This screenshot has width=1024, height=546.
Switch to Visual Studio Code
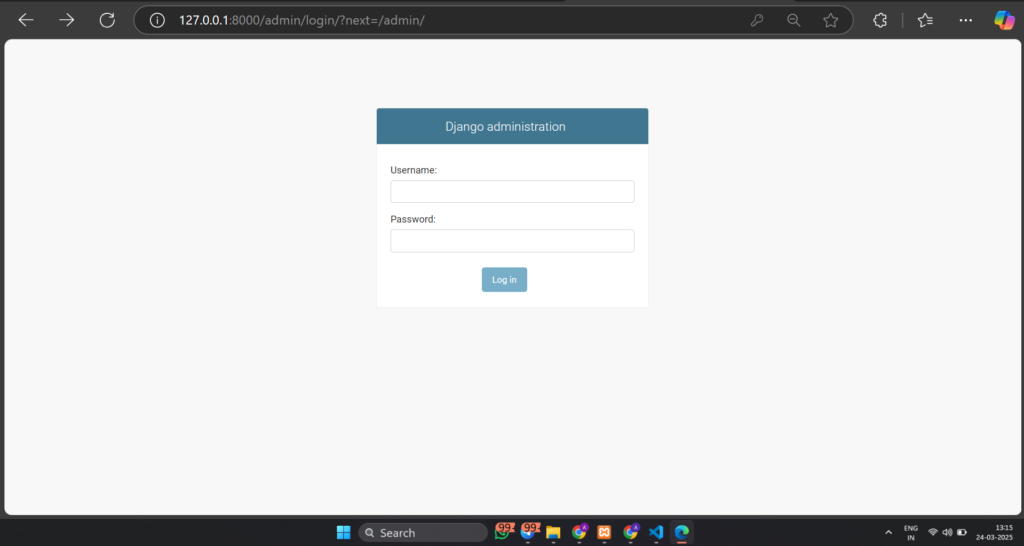[x=656, y=532]
